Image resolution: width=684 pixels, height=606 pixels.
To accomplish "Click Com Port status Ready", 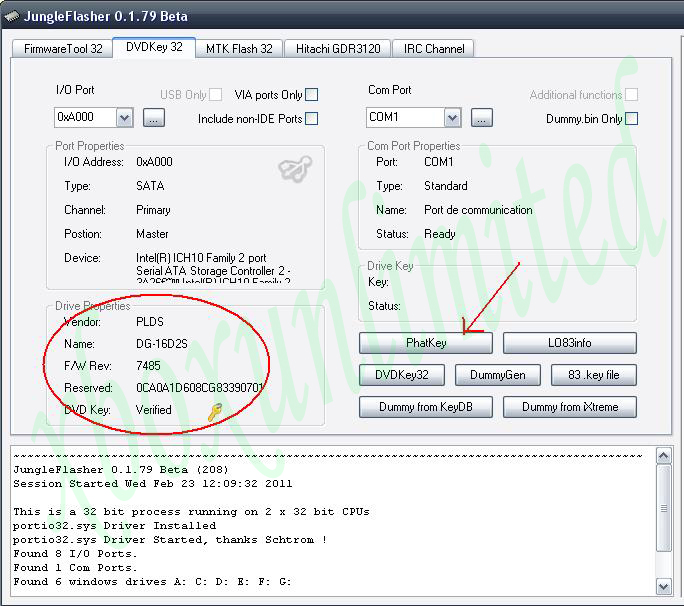I will click(440, 234).
